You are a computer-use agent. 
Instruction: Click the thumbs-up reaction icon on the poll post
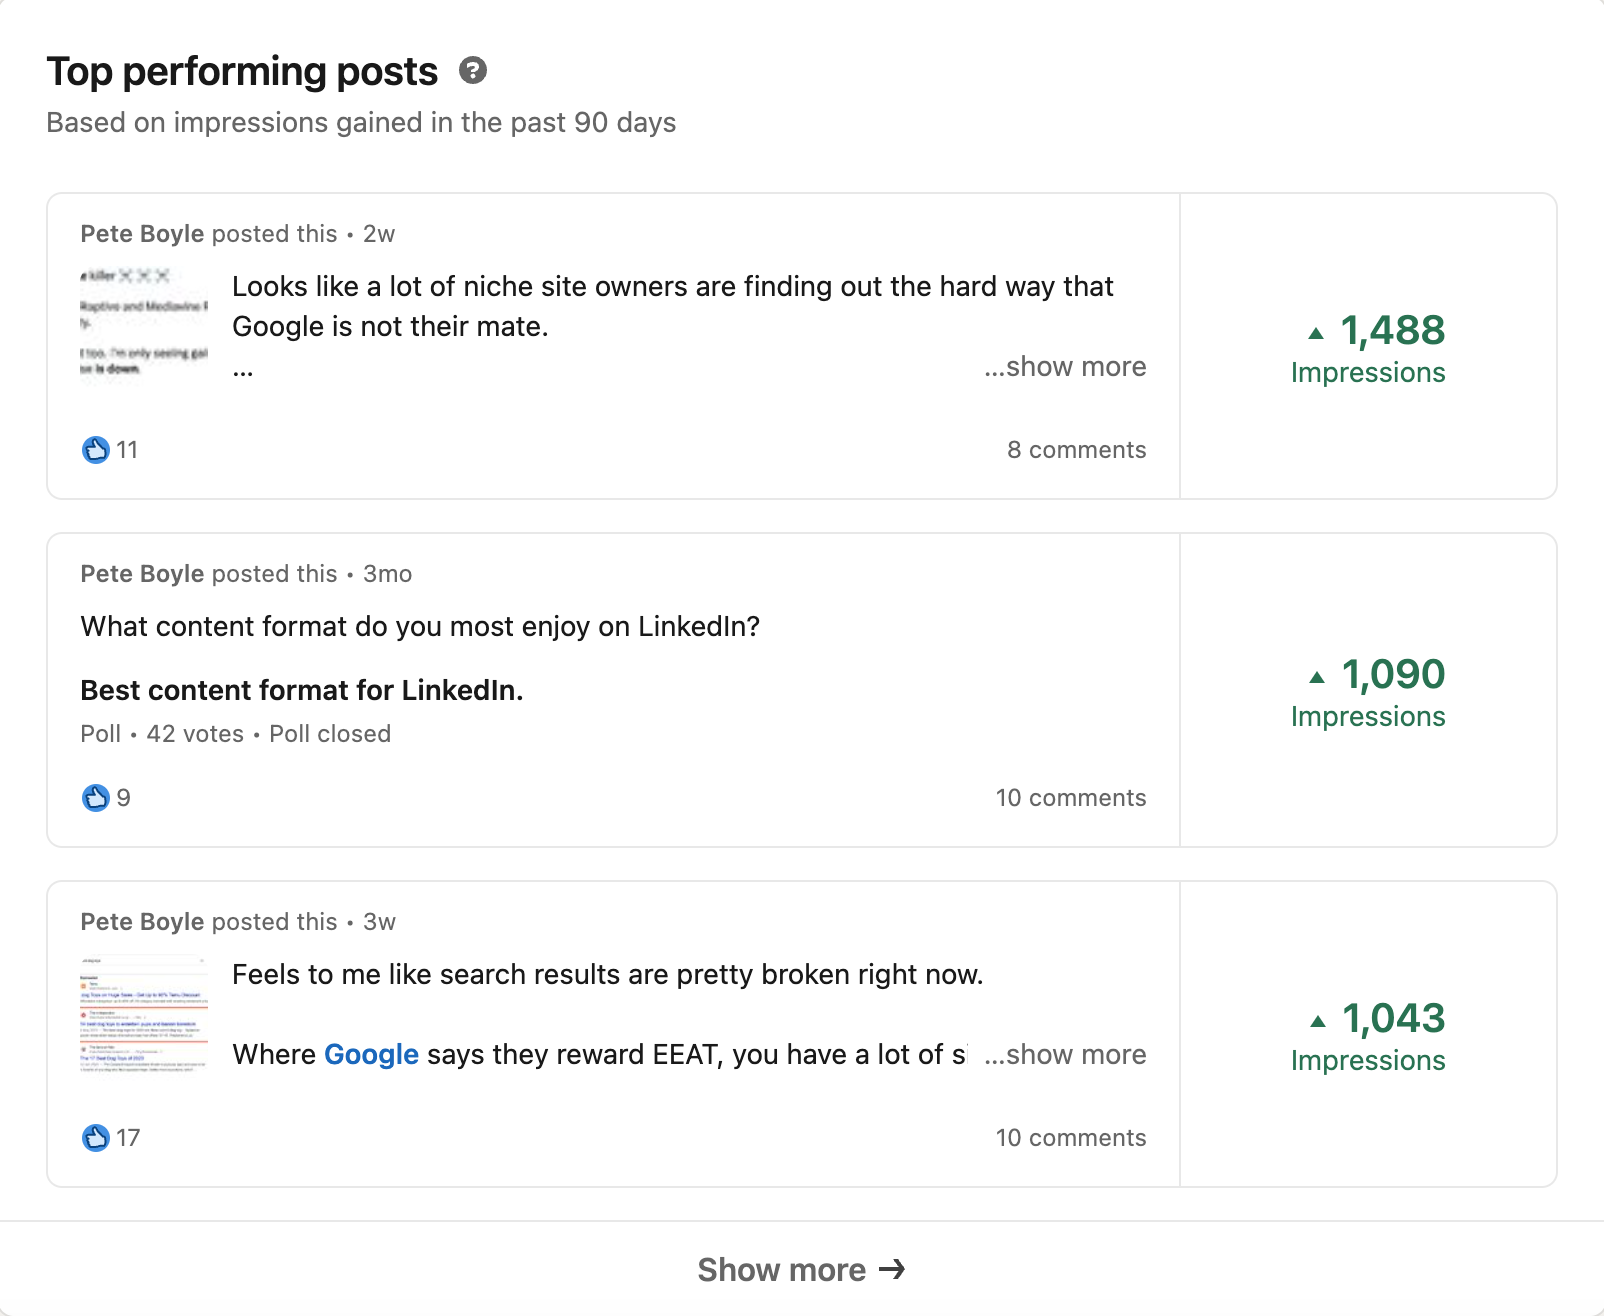[x=94, y=797]
